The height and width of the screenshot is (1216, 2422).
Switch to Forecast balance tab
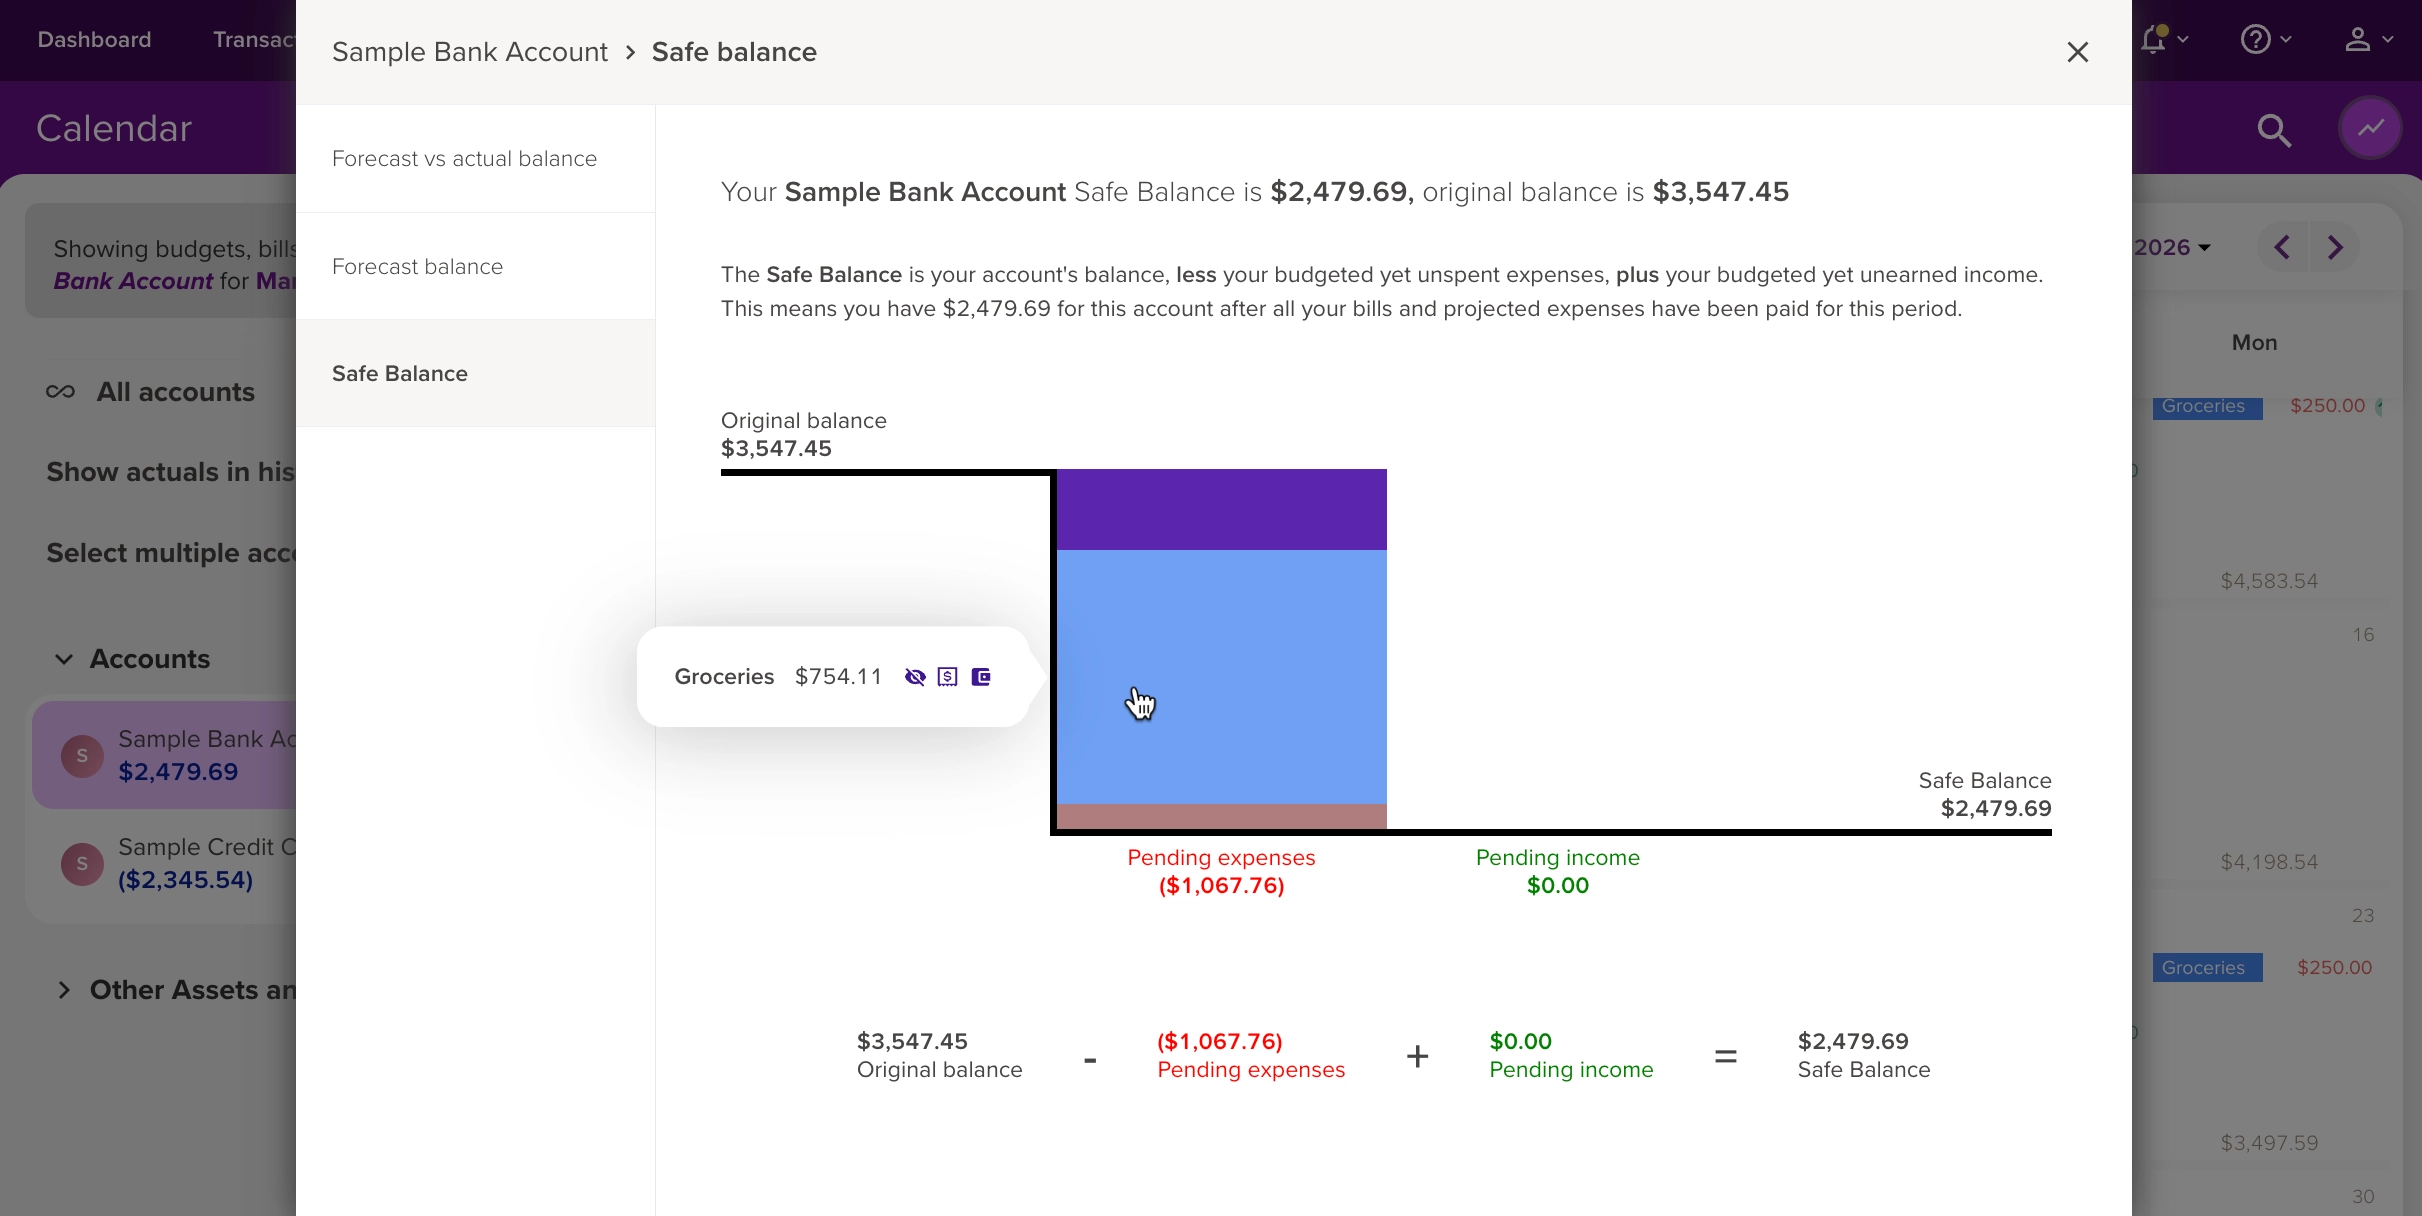click(x=417, y=267)
